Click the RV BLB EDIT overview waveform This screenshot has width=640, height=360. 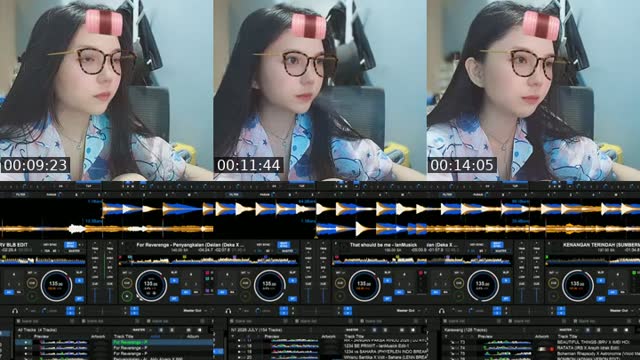43,260
